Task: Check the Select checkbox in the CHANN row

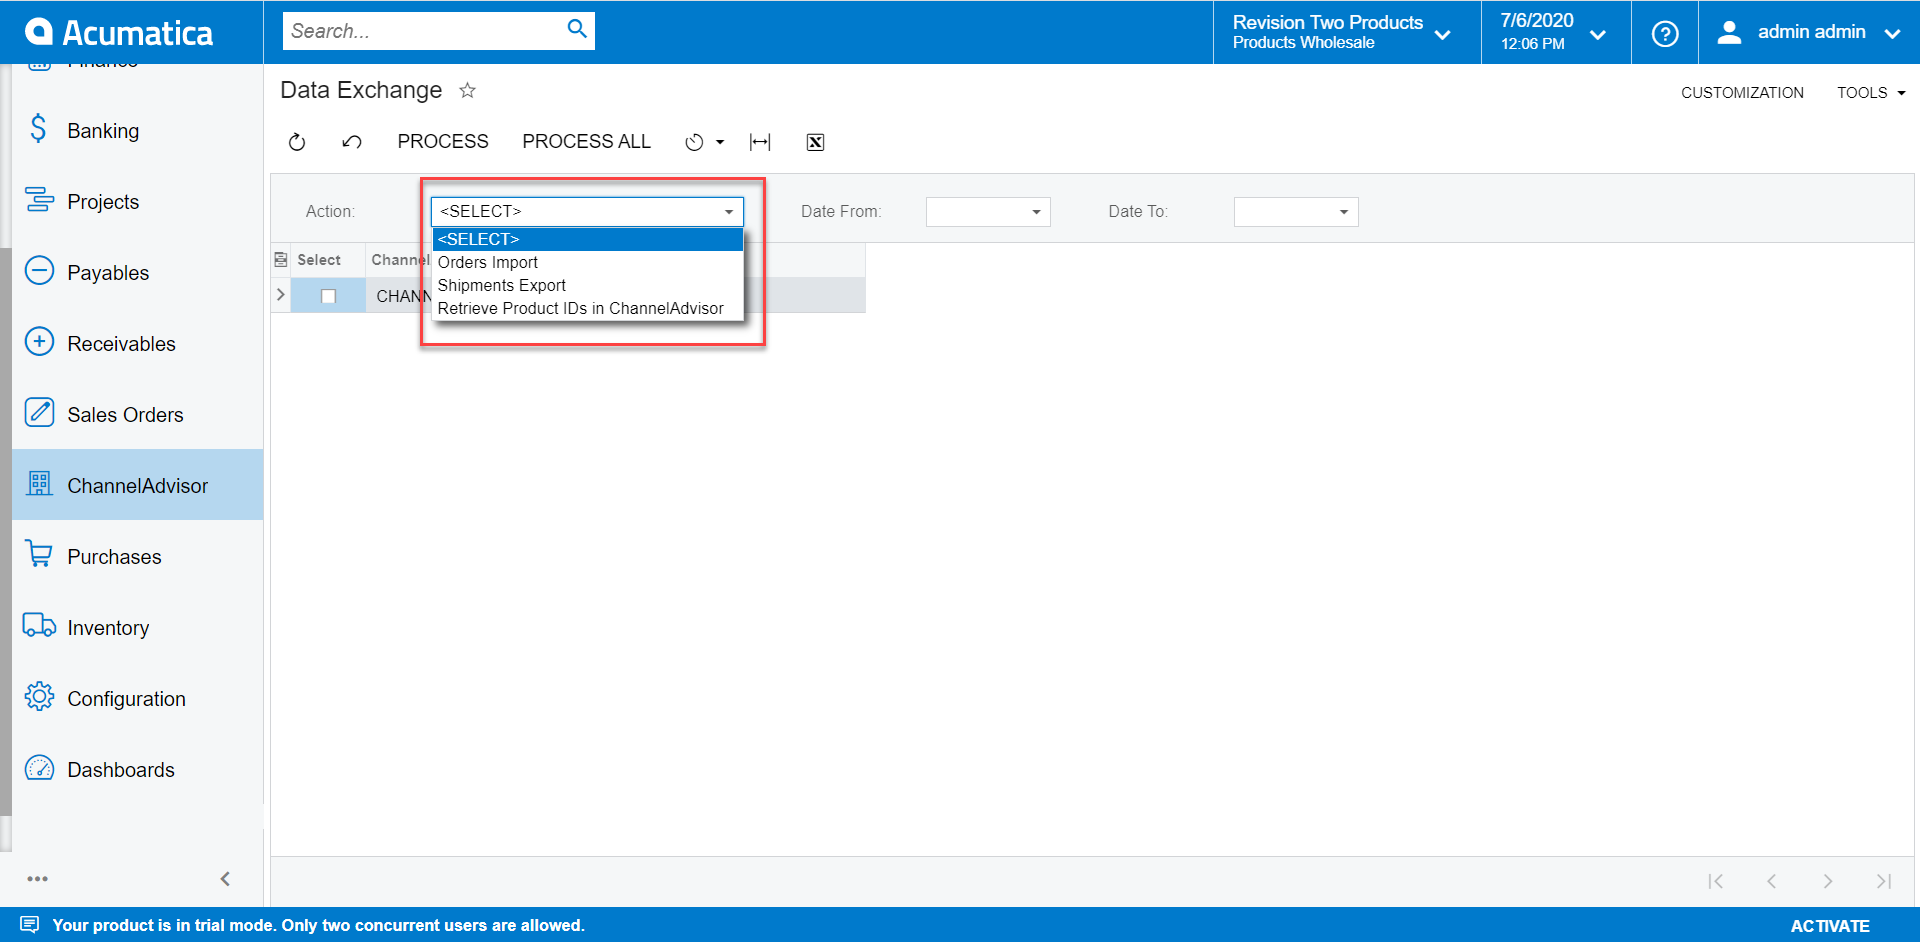Action: pyautogui.click(x=328, y=296)
